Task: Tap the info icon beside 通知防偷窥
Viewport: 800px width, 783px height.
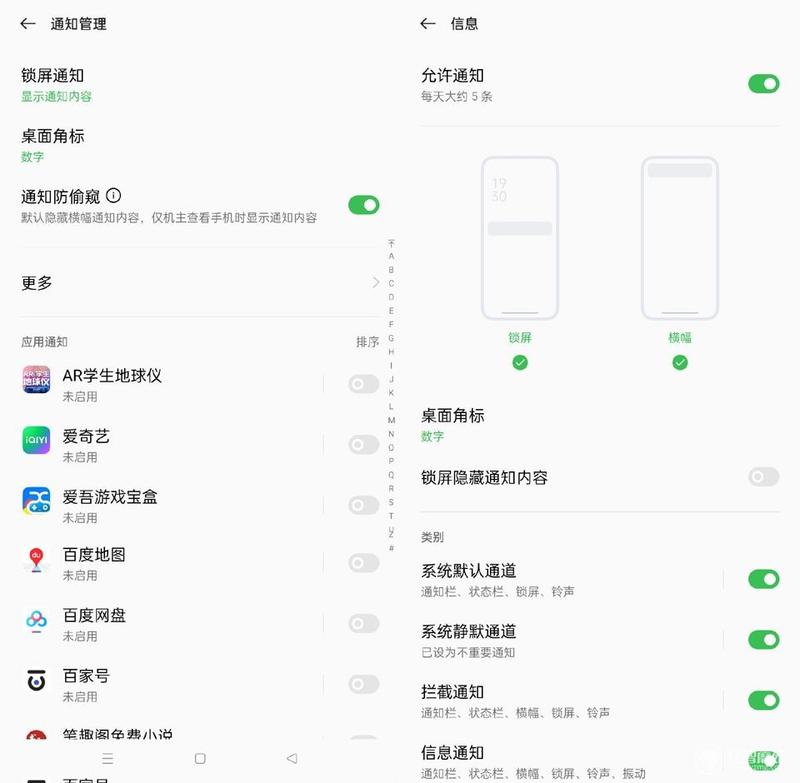Action: click(113, 195)
